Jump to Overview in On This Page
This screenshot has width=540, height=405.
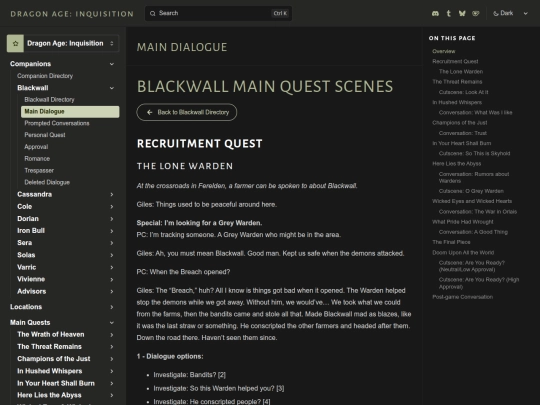point(444,51)
